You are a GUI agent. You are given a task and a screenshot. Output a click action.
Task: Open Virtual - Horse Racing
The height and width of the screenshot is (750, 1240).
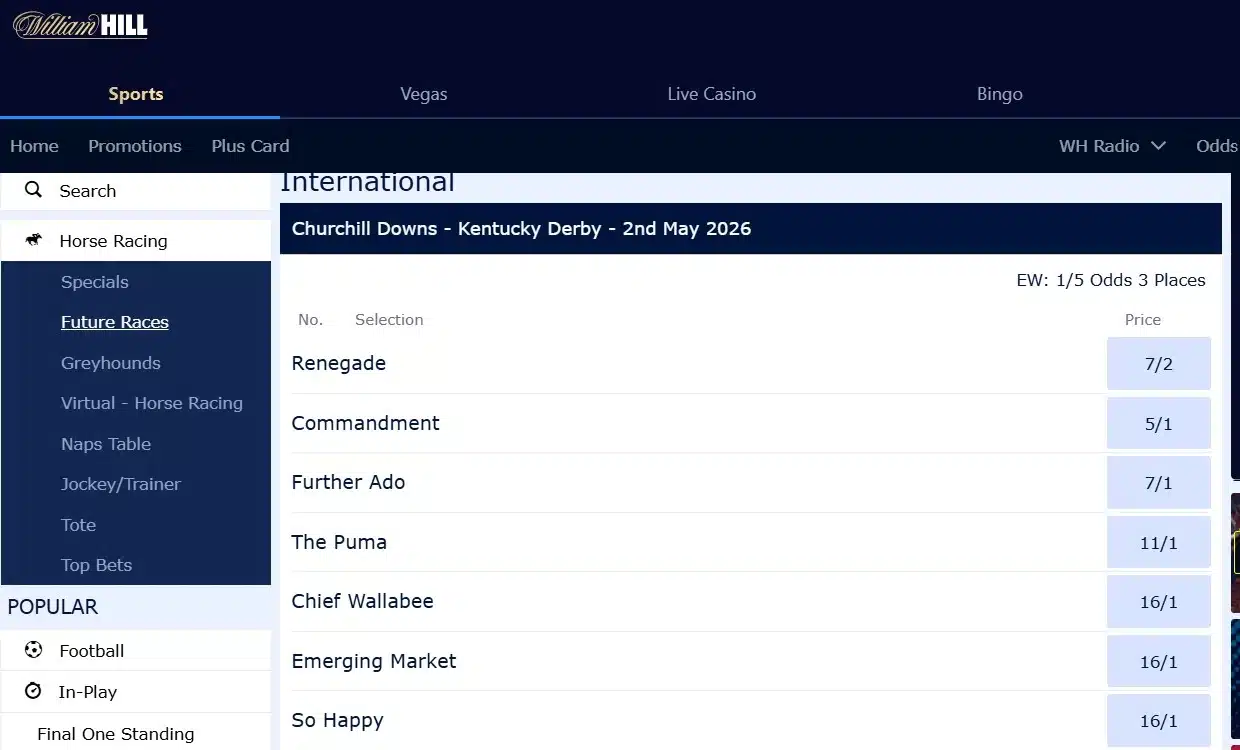tap(152, 403)
